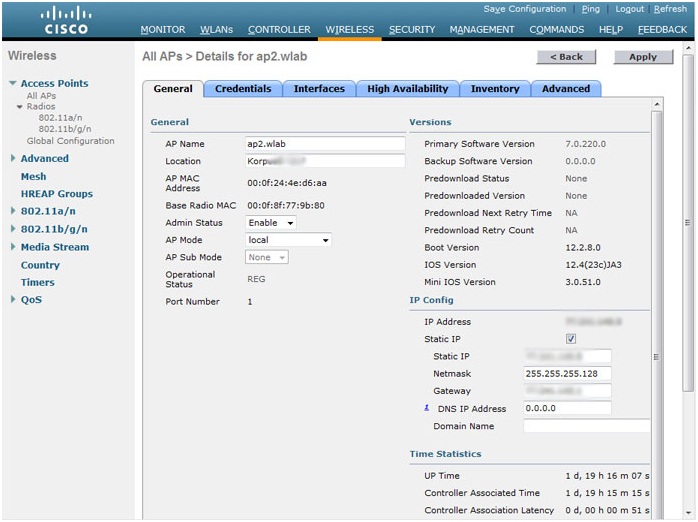Select 802.11b/g/n under Radios
698x522 pixels.
point(65,129)
